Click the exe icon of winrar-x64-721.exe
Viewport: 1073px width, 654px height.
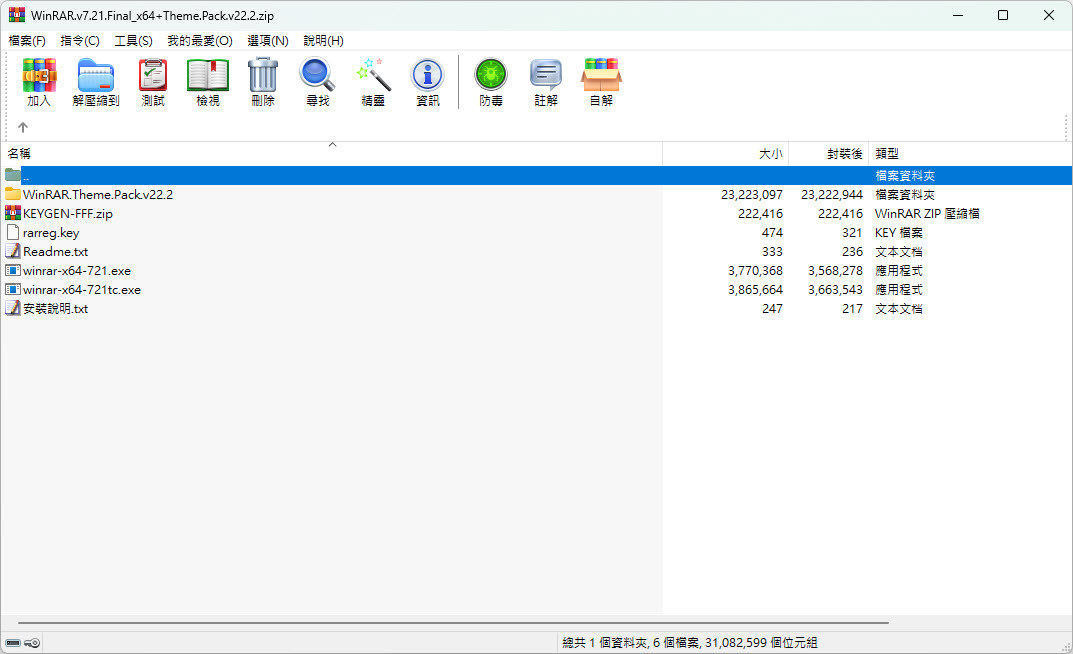[12, 270]
